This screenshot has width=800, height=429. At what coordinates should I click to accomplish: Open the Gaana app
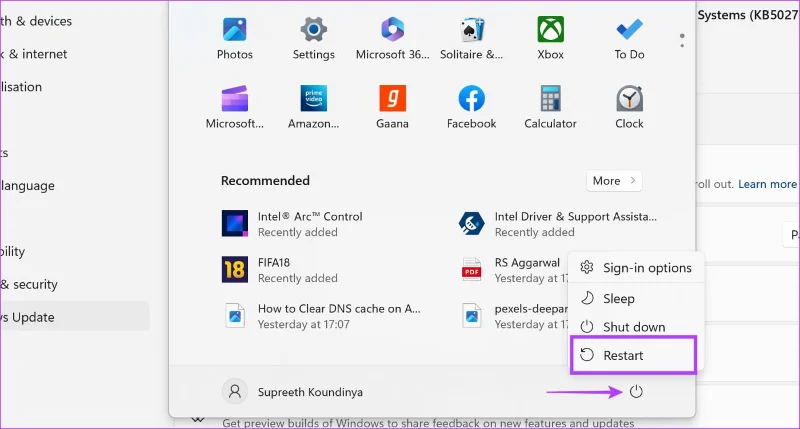(x=392, y=108)
